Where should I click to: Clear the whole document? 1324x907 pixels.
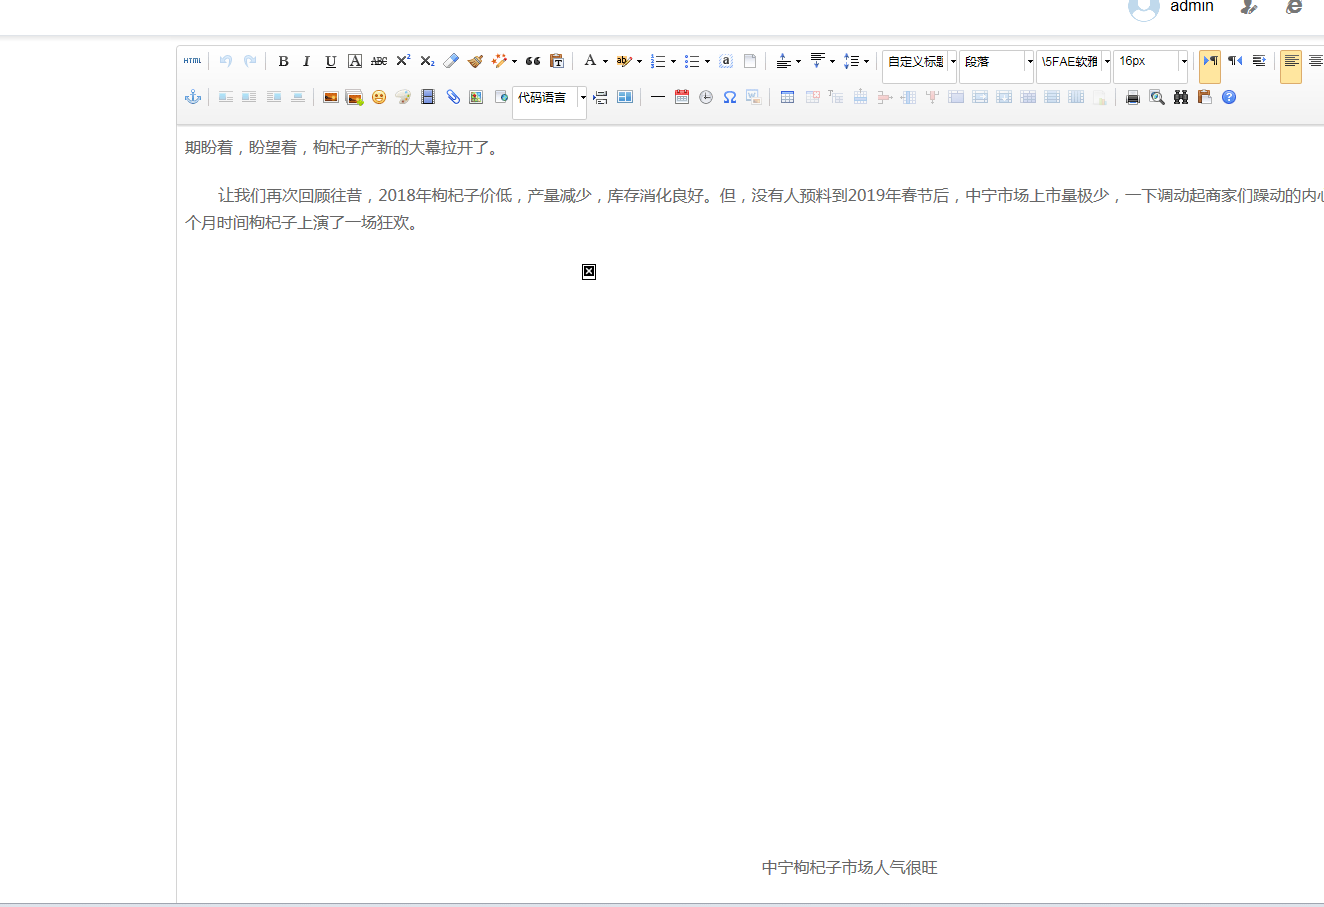coord(750,61)
